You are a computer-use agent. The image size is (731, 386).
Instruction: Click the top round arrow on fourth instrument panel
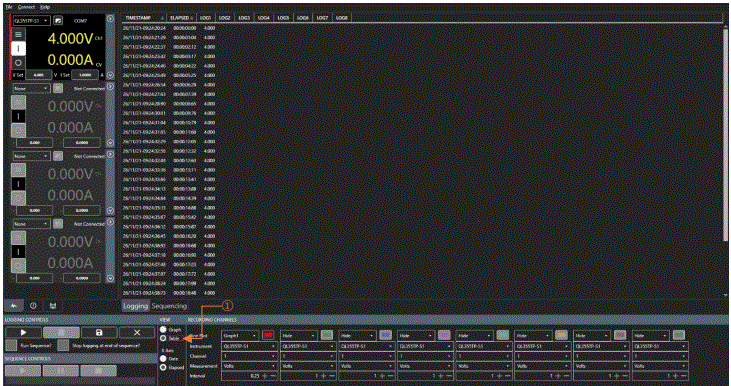110,222
